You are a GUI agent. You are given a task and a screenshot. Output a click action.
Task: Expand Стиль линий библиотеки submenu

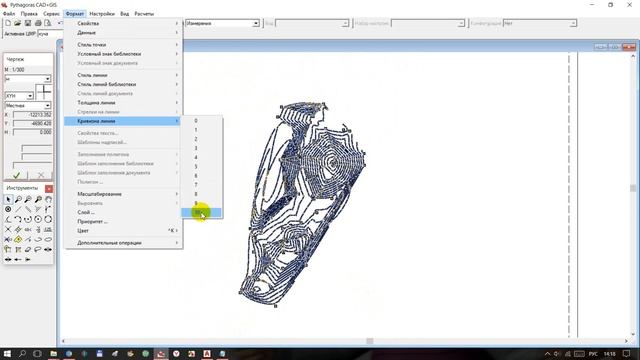tap(123, 84)
